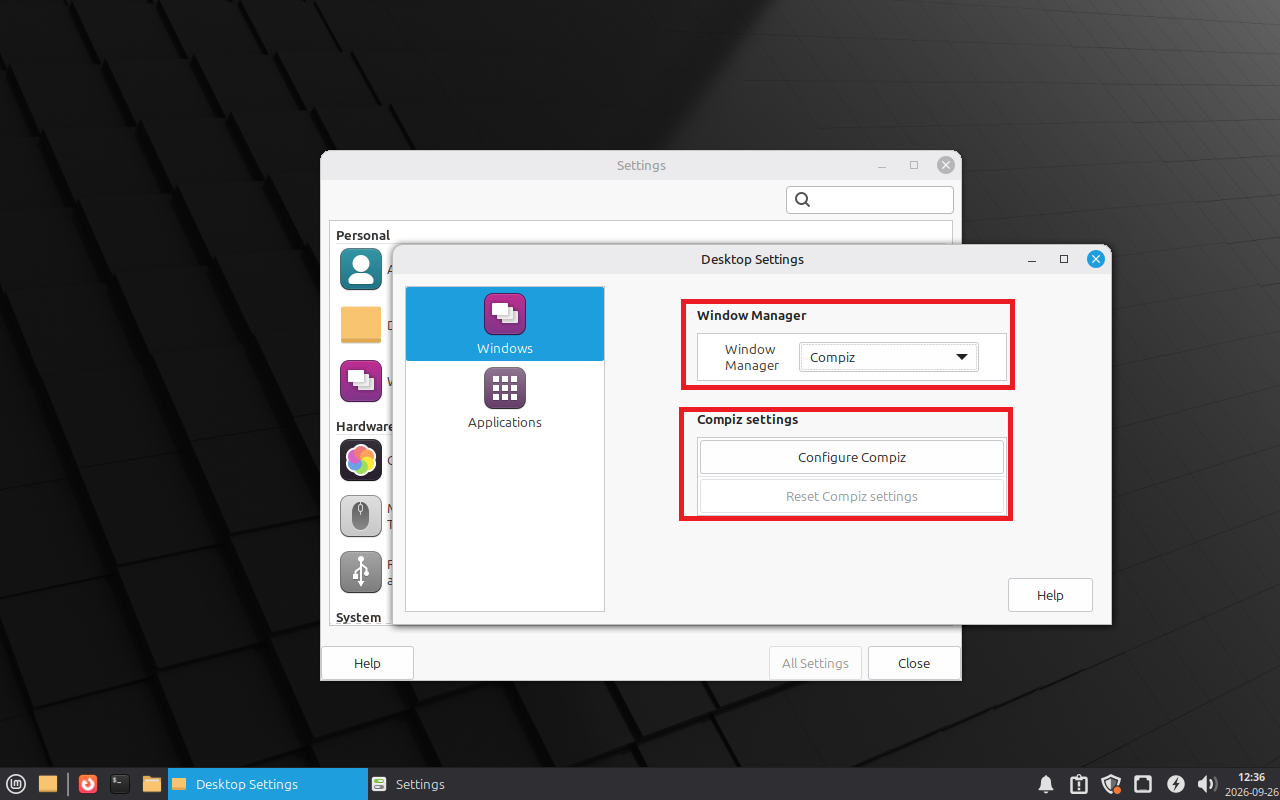Image resolution: width=1280 pixels, height=800 pixels.
Task: Click the Close button in the Settings window
Action: 914,663
